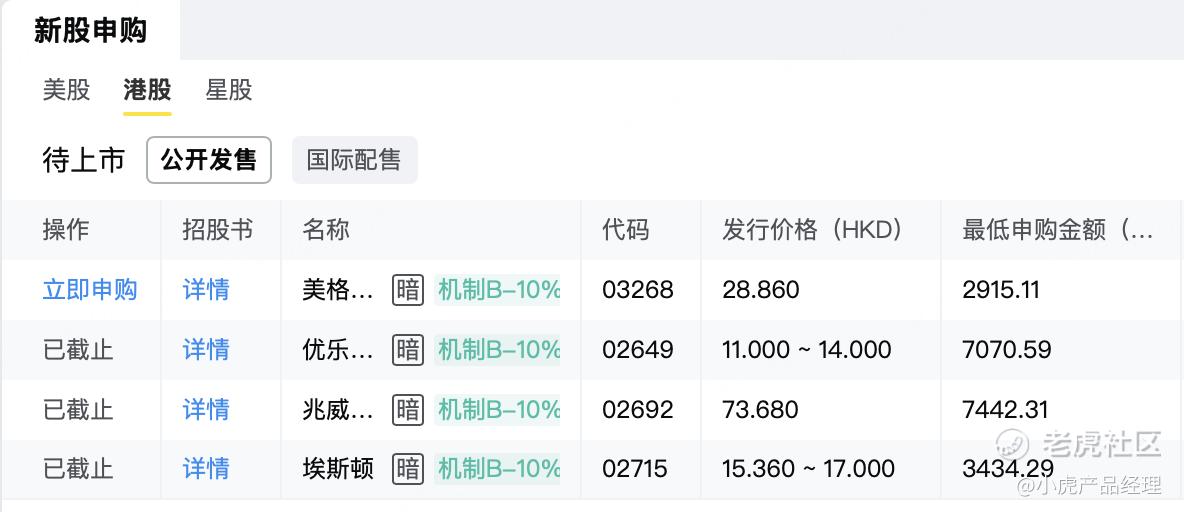This screenshot has width=1184, height=512.
Task: Click the 代码 column header
Action: tap(626, 230)
